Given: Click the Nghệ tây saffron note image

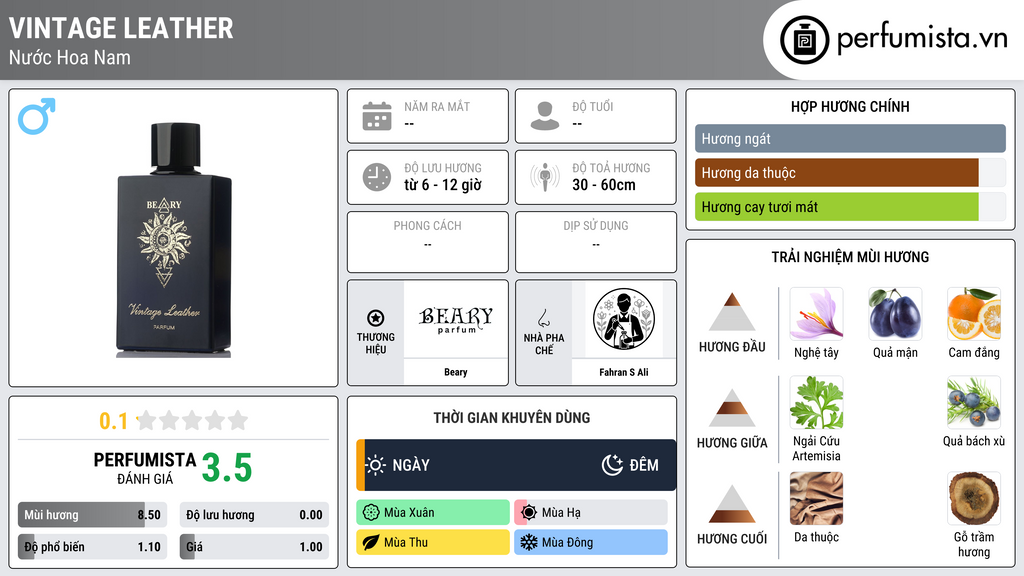Looking at the screenshot, I should pos(816,314).
